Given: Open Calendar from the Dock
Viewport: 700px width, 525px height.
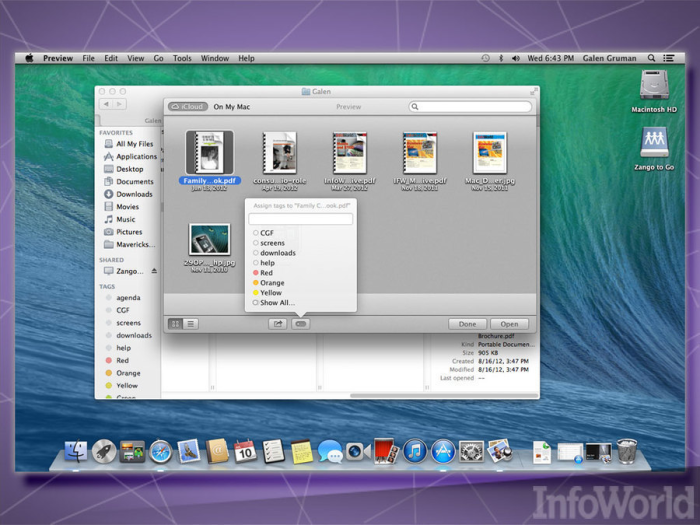Looking at the screenshot, I should (245, 451).
